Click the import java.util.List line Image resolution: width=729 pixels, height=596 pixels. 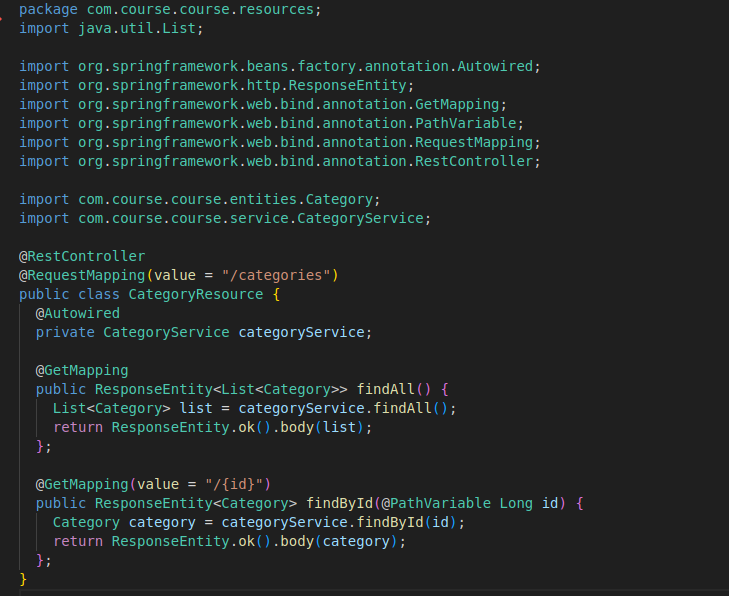click(111, 28)
